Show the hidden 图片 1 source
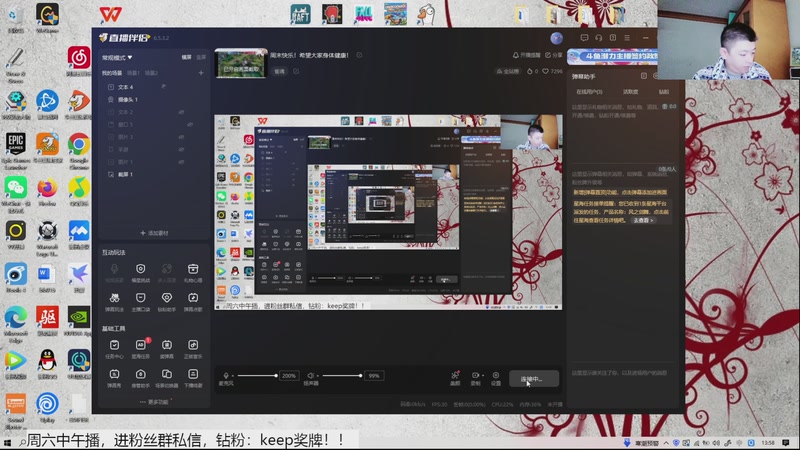 click(181, 162)
